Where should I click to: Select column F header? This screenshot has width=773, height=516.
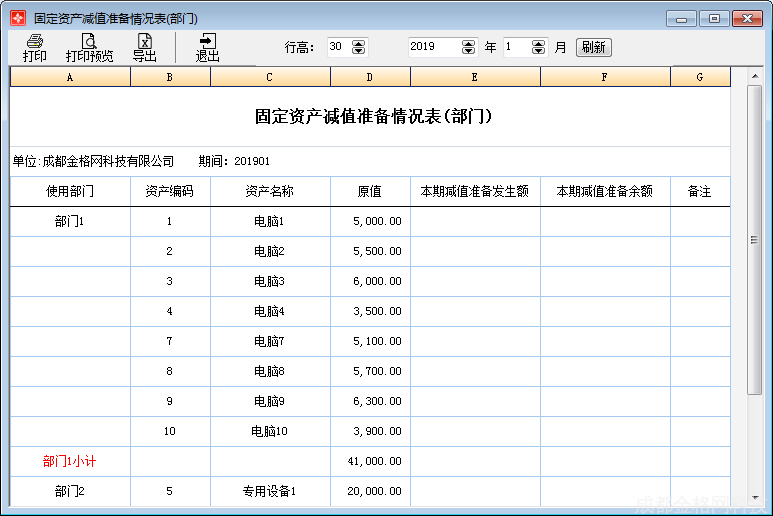[605, 77]
